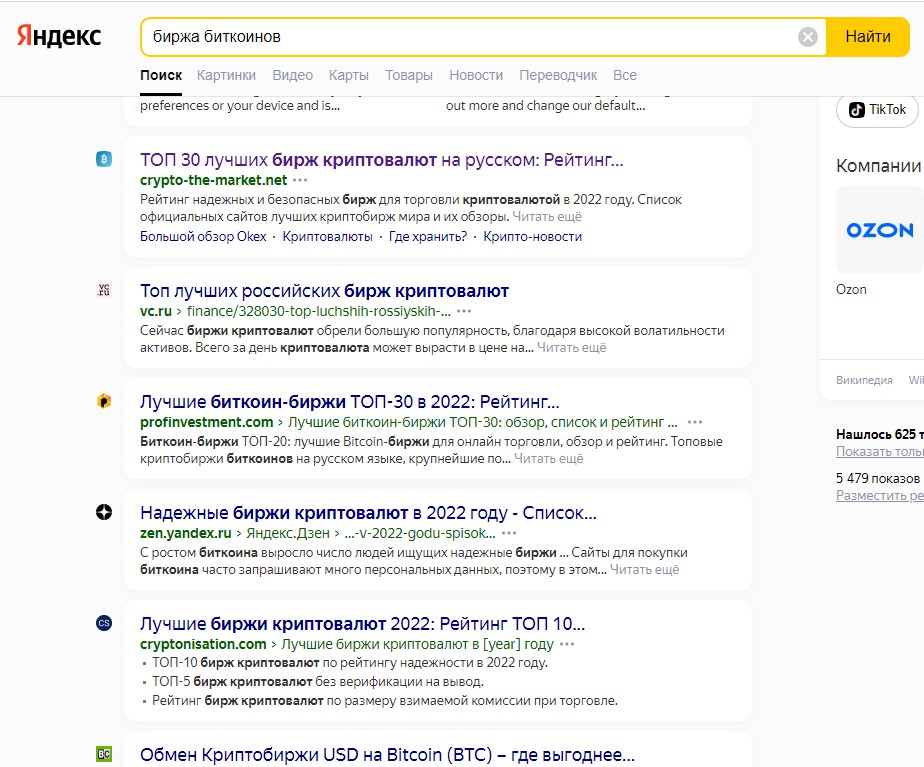The image size is (924, 767).
Task: Go to the Новости tab
Action: pos(476,75)
